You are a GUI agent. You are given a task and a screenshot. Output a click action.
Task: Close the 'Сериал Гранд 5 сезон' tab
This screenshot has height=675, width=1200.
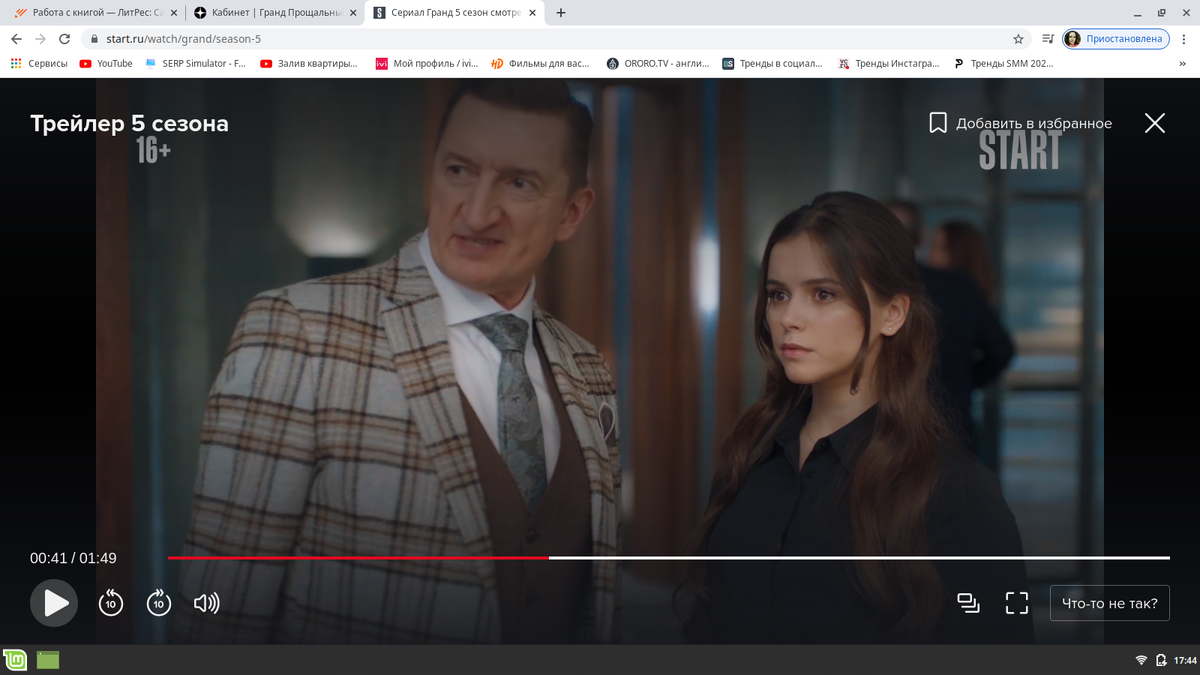pos(531,13)
